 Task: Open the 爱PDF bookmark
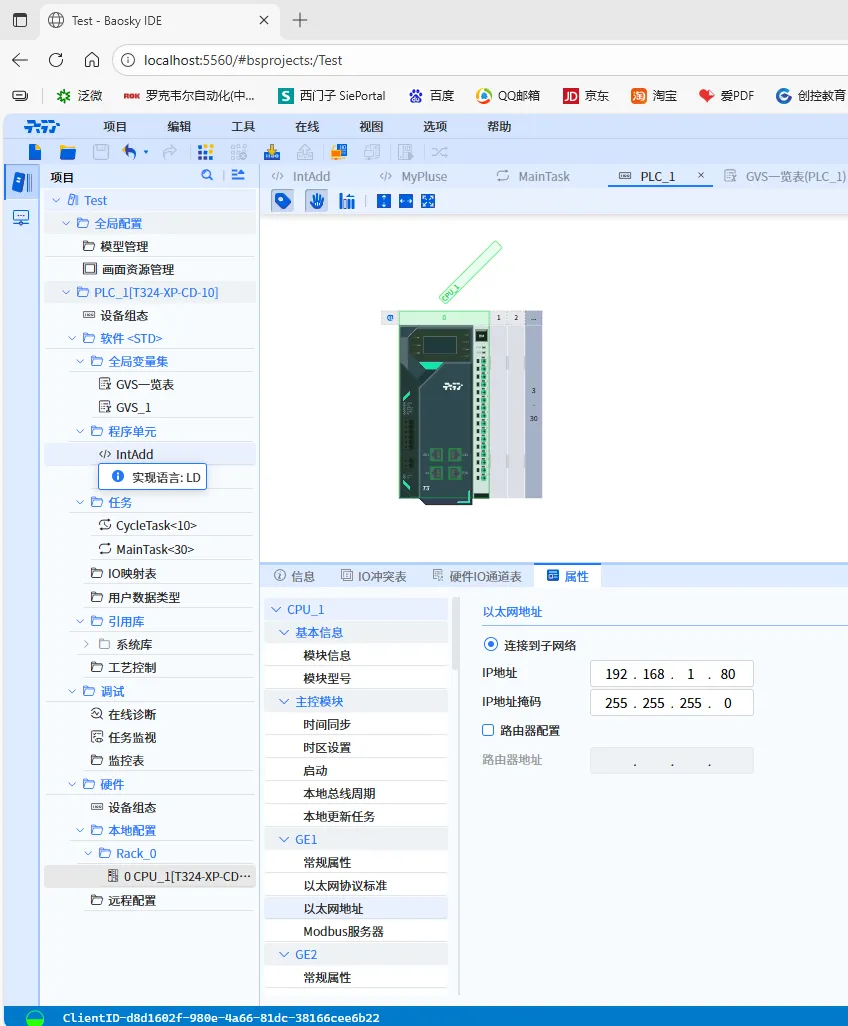point(726,96)
